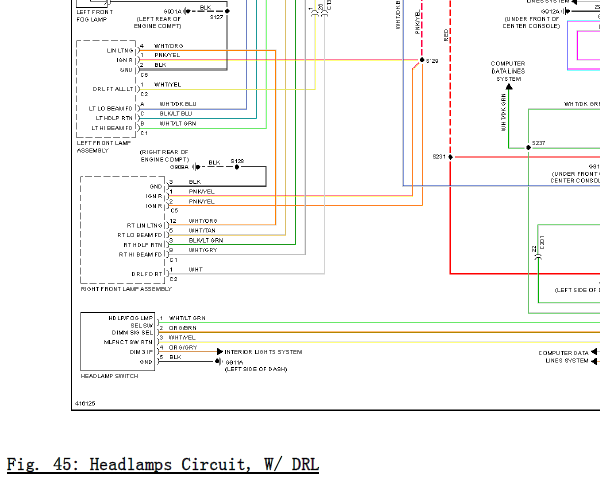Image resolution: width=600 pixels, height=504 pixels.
Task: Select the (LEFT SIDE OF DASH) location note
Action: (x=256, y=369)
